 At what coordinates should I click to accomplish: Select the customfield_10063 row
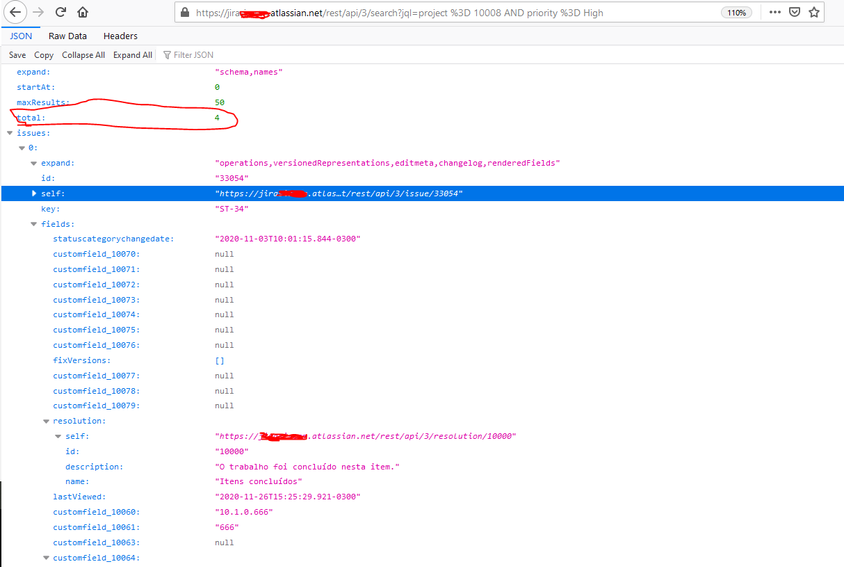point(422,542)
